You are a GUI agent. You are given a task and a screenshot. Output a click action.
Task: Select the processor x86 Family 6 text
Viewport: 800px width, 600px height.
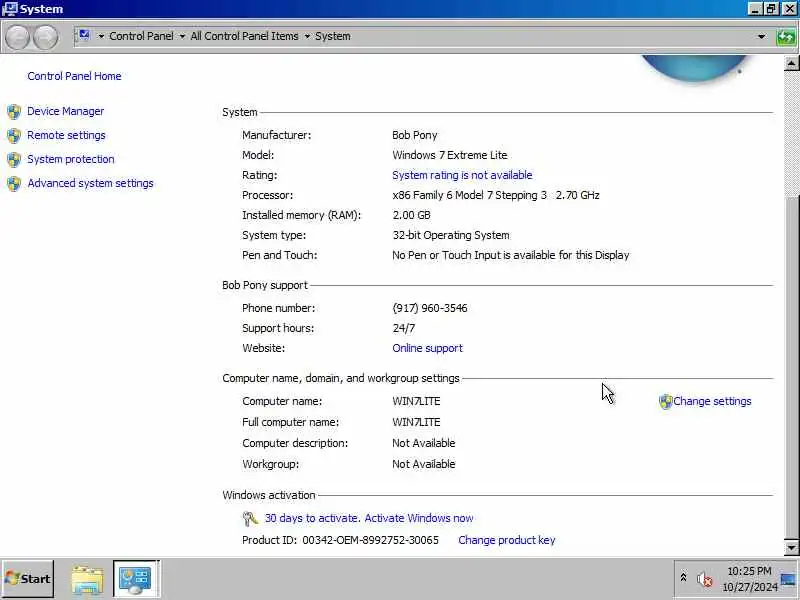[x=495, y=195]
